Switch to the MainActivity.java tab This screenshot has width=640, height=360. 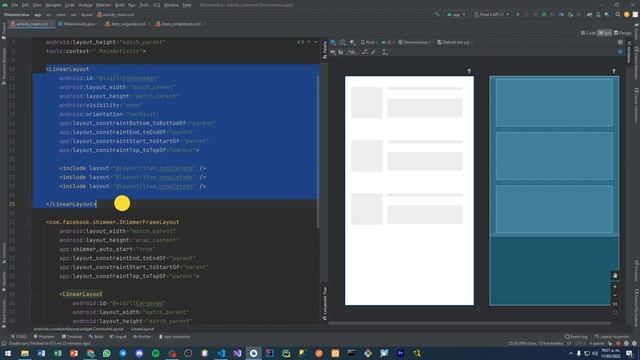click(x=79, y=24)
